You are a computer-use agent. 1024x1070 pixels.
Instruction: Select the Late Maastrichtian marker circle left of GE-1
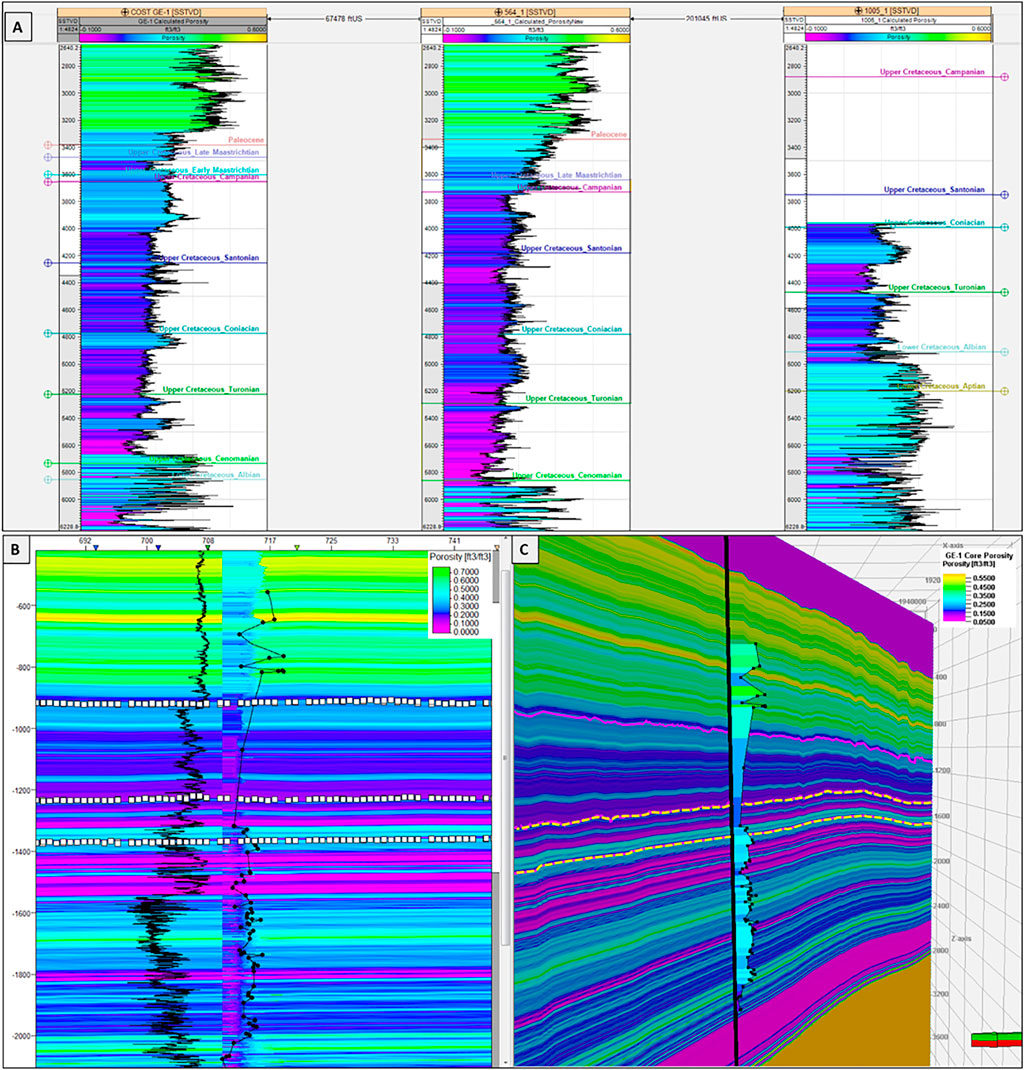(48, 158)
